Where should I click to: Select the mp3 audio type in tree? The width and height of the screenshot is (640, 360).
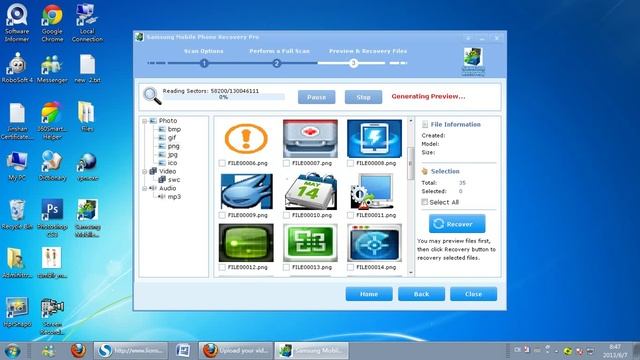174,197
